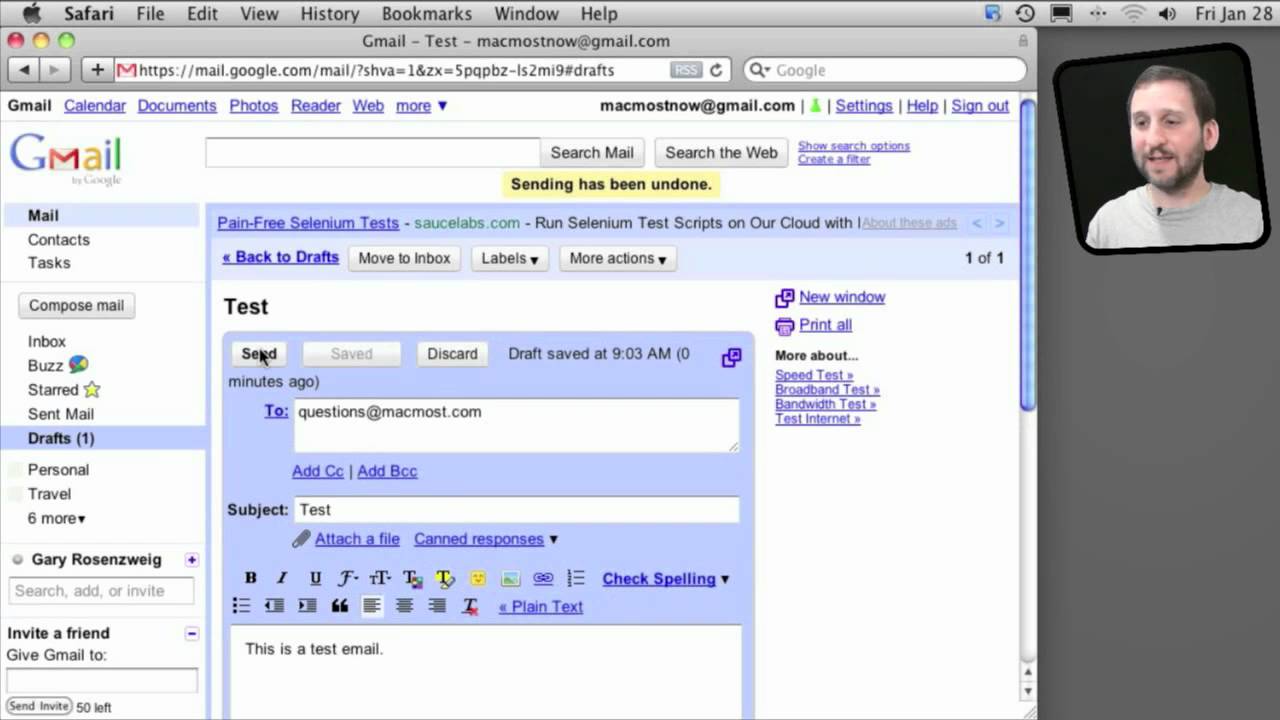Insert a hyperlink with the link icon
This screenshot has height=720, width=1280.
click(x=543, y=578)
